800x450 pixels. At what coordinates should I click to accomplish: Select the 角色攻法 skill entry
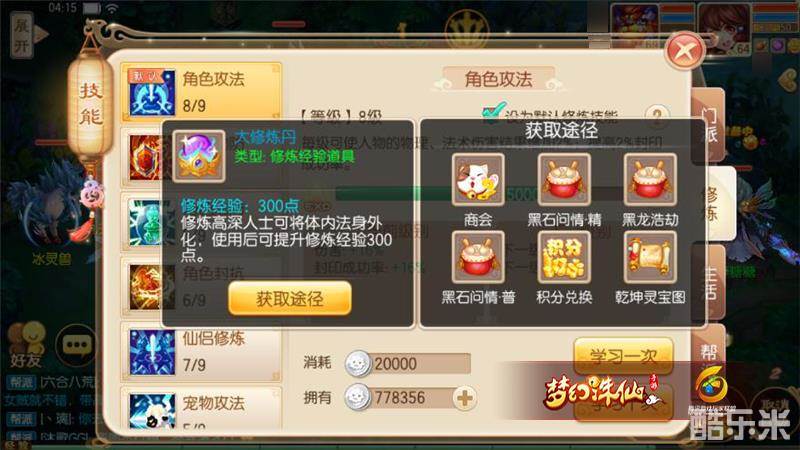[201, 92]
